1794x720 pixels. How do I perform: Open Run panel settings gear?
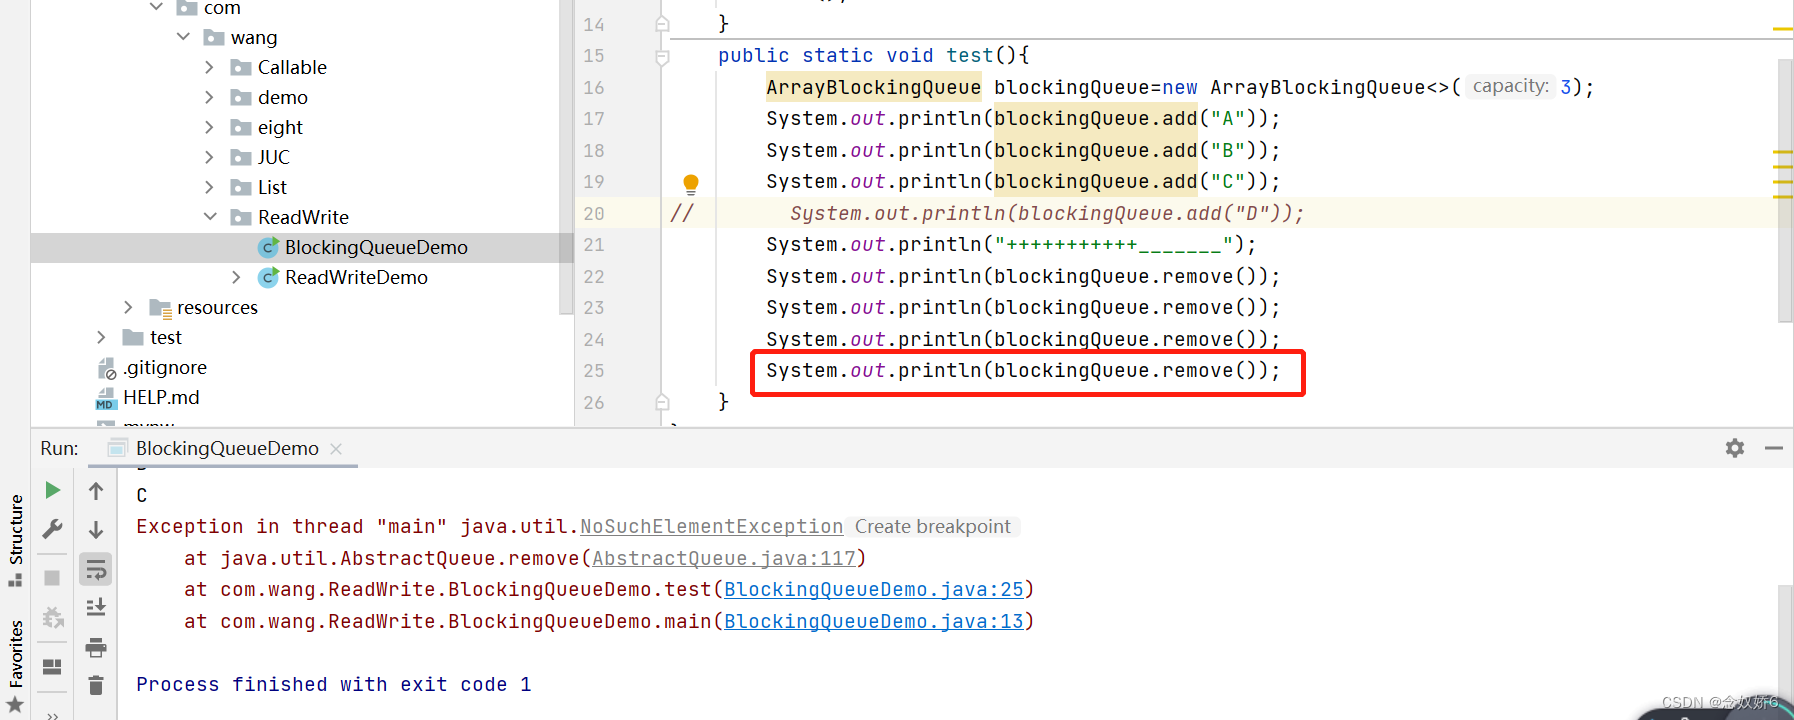[1735, 448]
